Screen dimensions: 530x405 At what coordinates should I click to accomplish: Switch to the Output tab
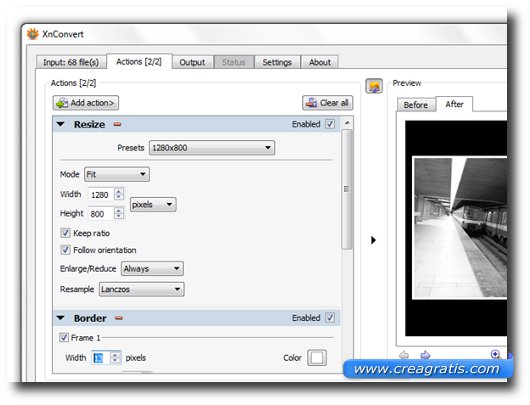point(192,62)
